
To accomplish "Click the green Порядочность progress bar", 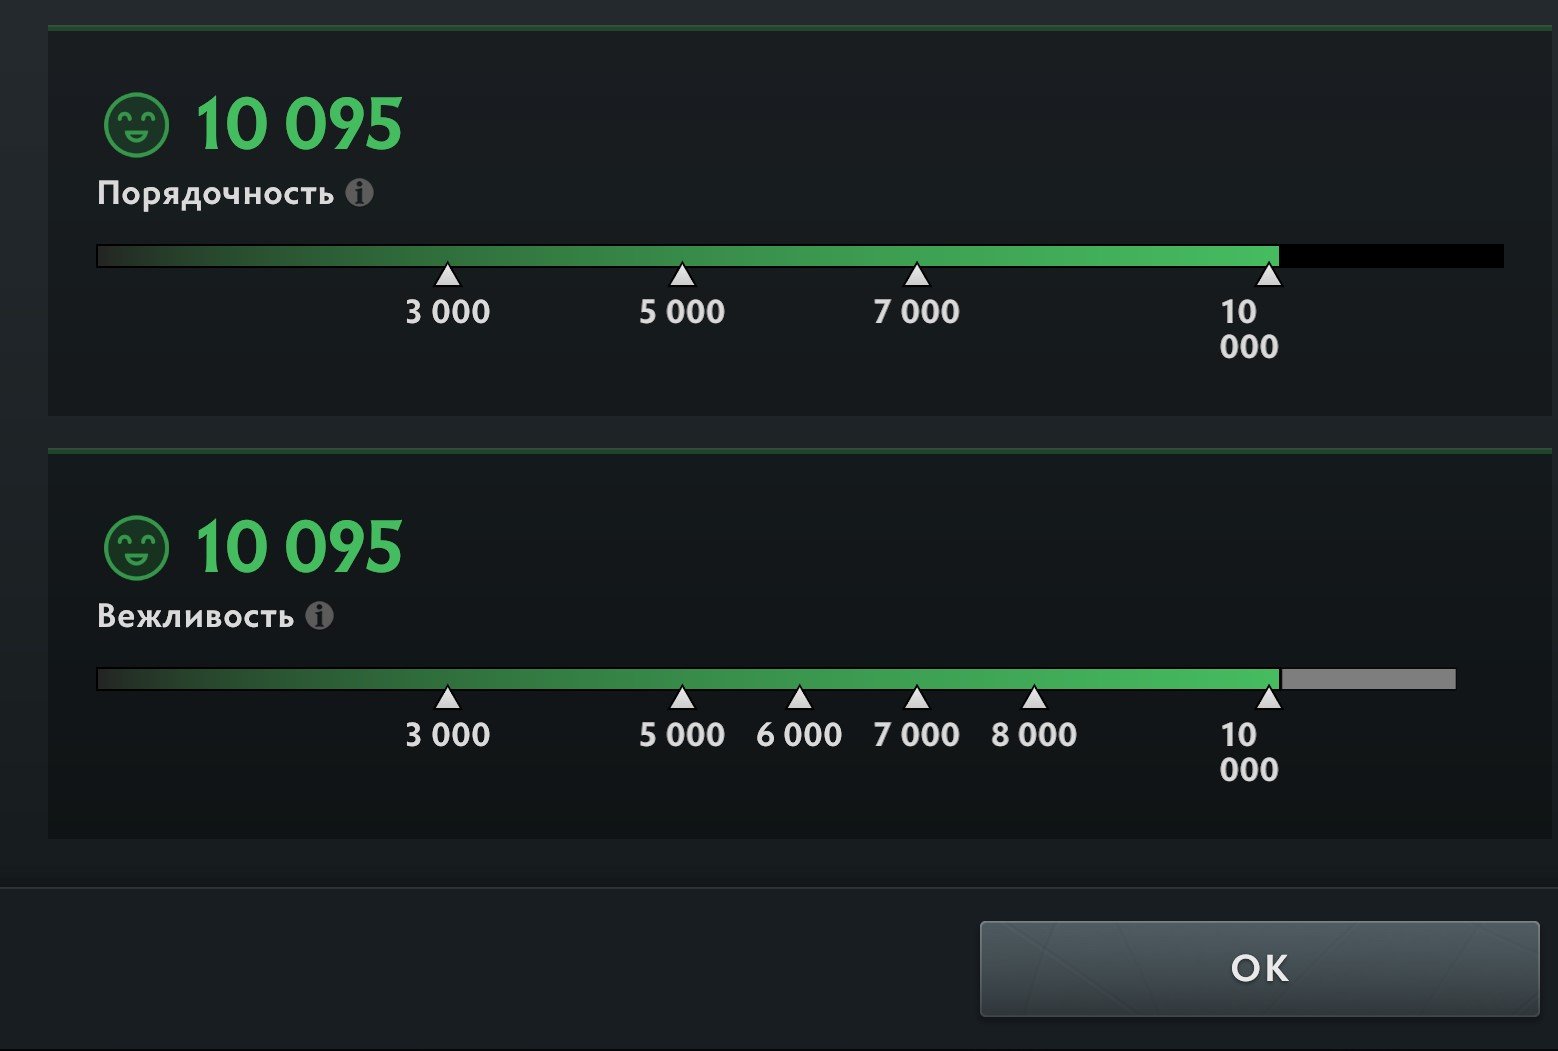I will pos(688,256).
